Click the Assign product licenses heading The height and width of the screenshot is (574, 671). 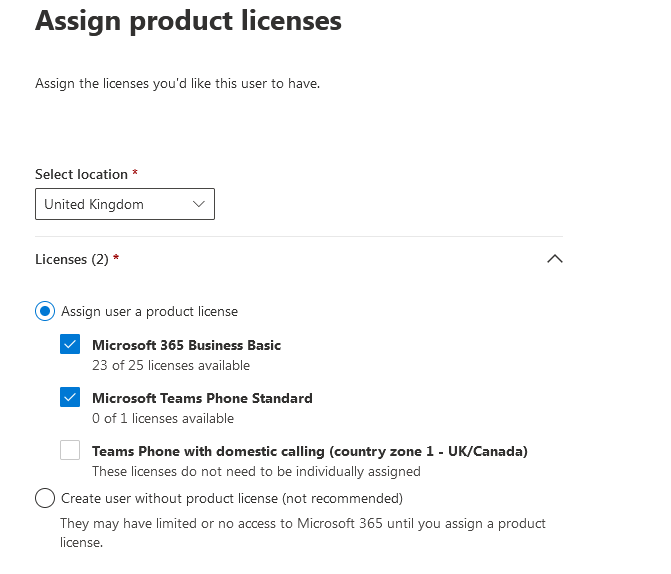[x=188, y=21]
